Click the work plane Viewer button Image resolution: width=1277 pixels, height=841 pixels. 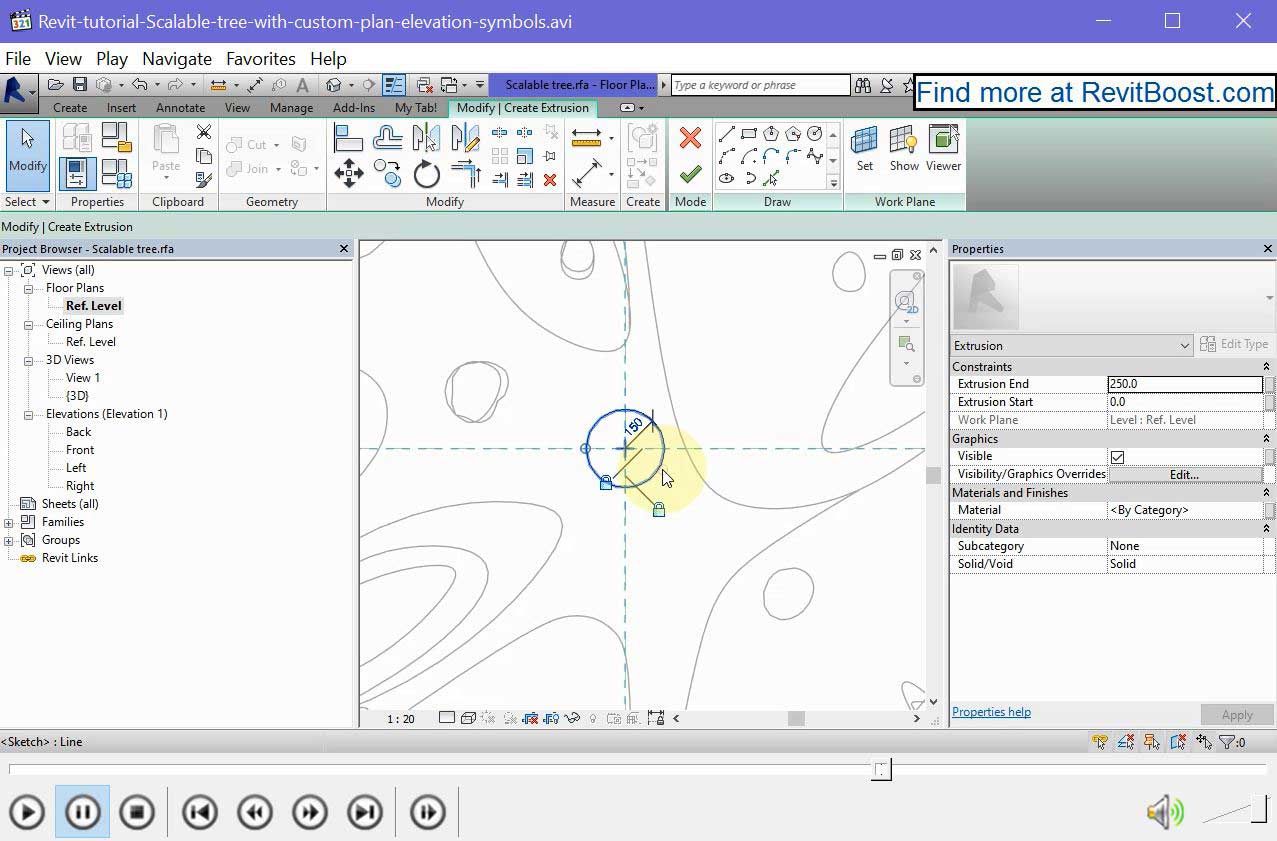943,149
